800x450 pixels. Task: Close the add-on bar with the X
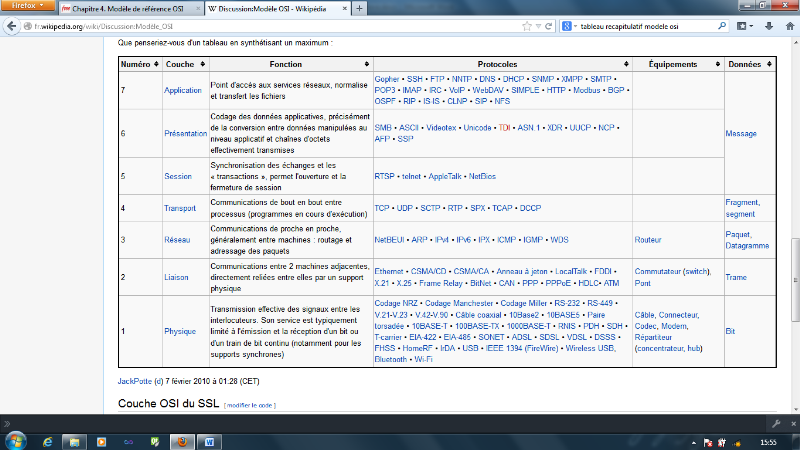click(793, 423)
